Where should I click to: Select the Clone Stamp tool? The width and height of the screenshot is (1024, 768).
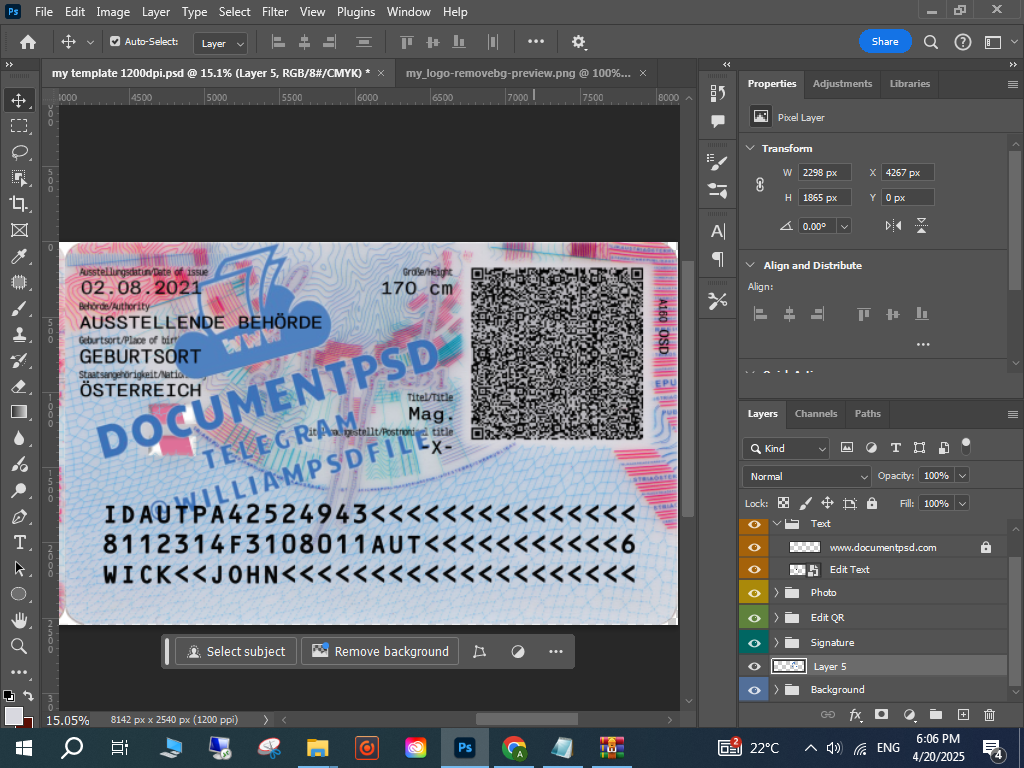19,334
